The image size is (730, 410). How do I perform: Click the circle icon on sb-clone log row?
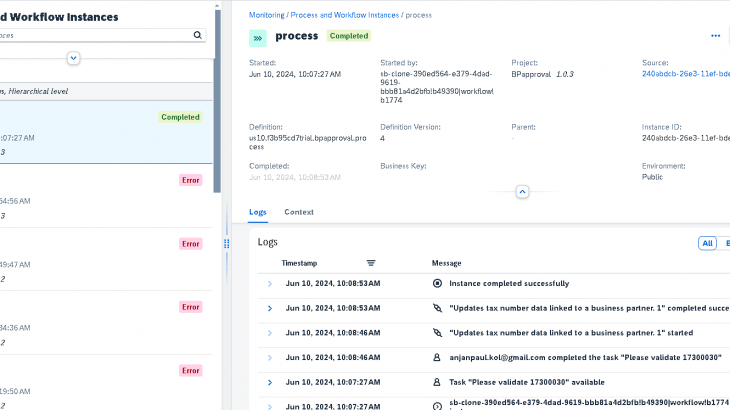437,406
